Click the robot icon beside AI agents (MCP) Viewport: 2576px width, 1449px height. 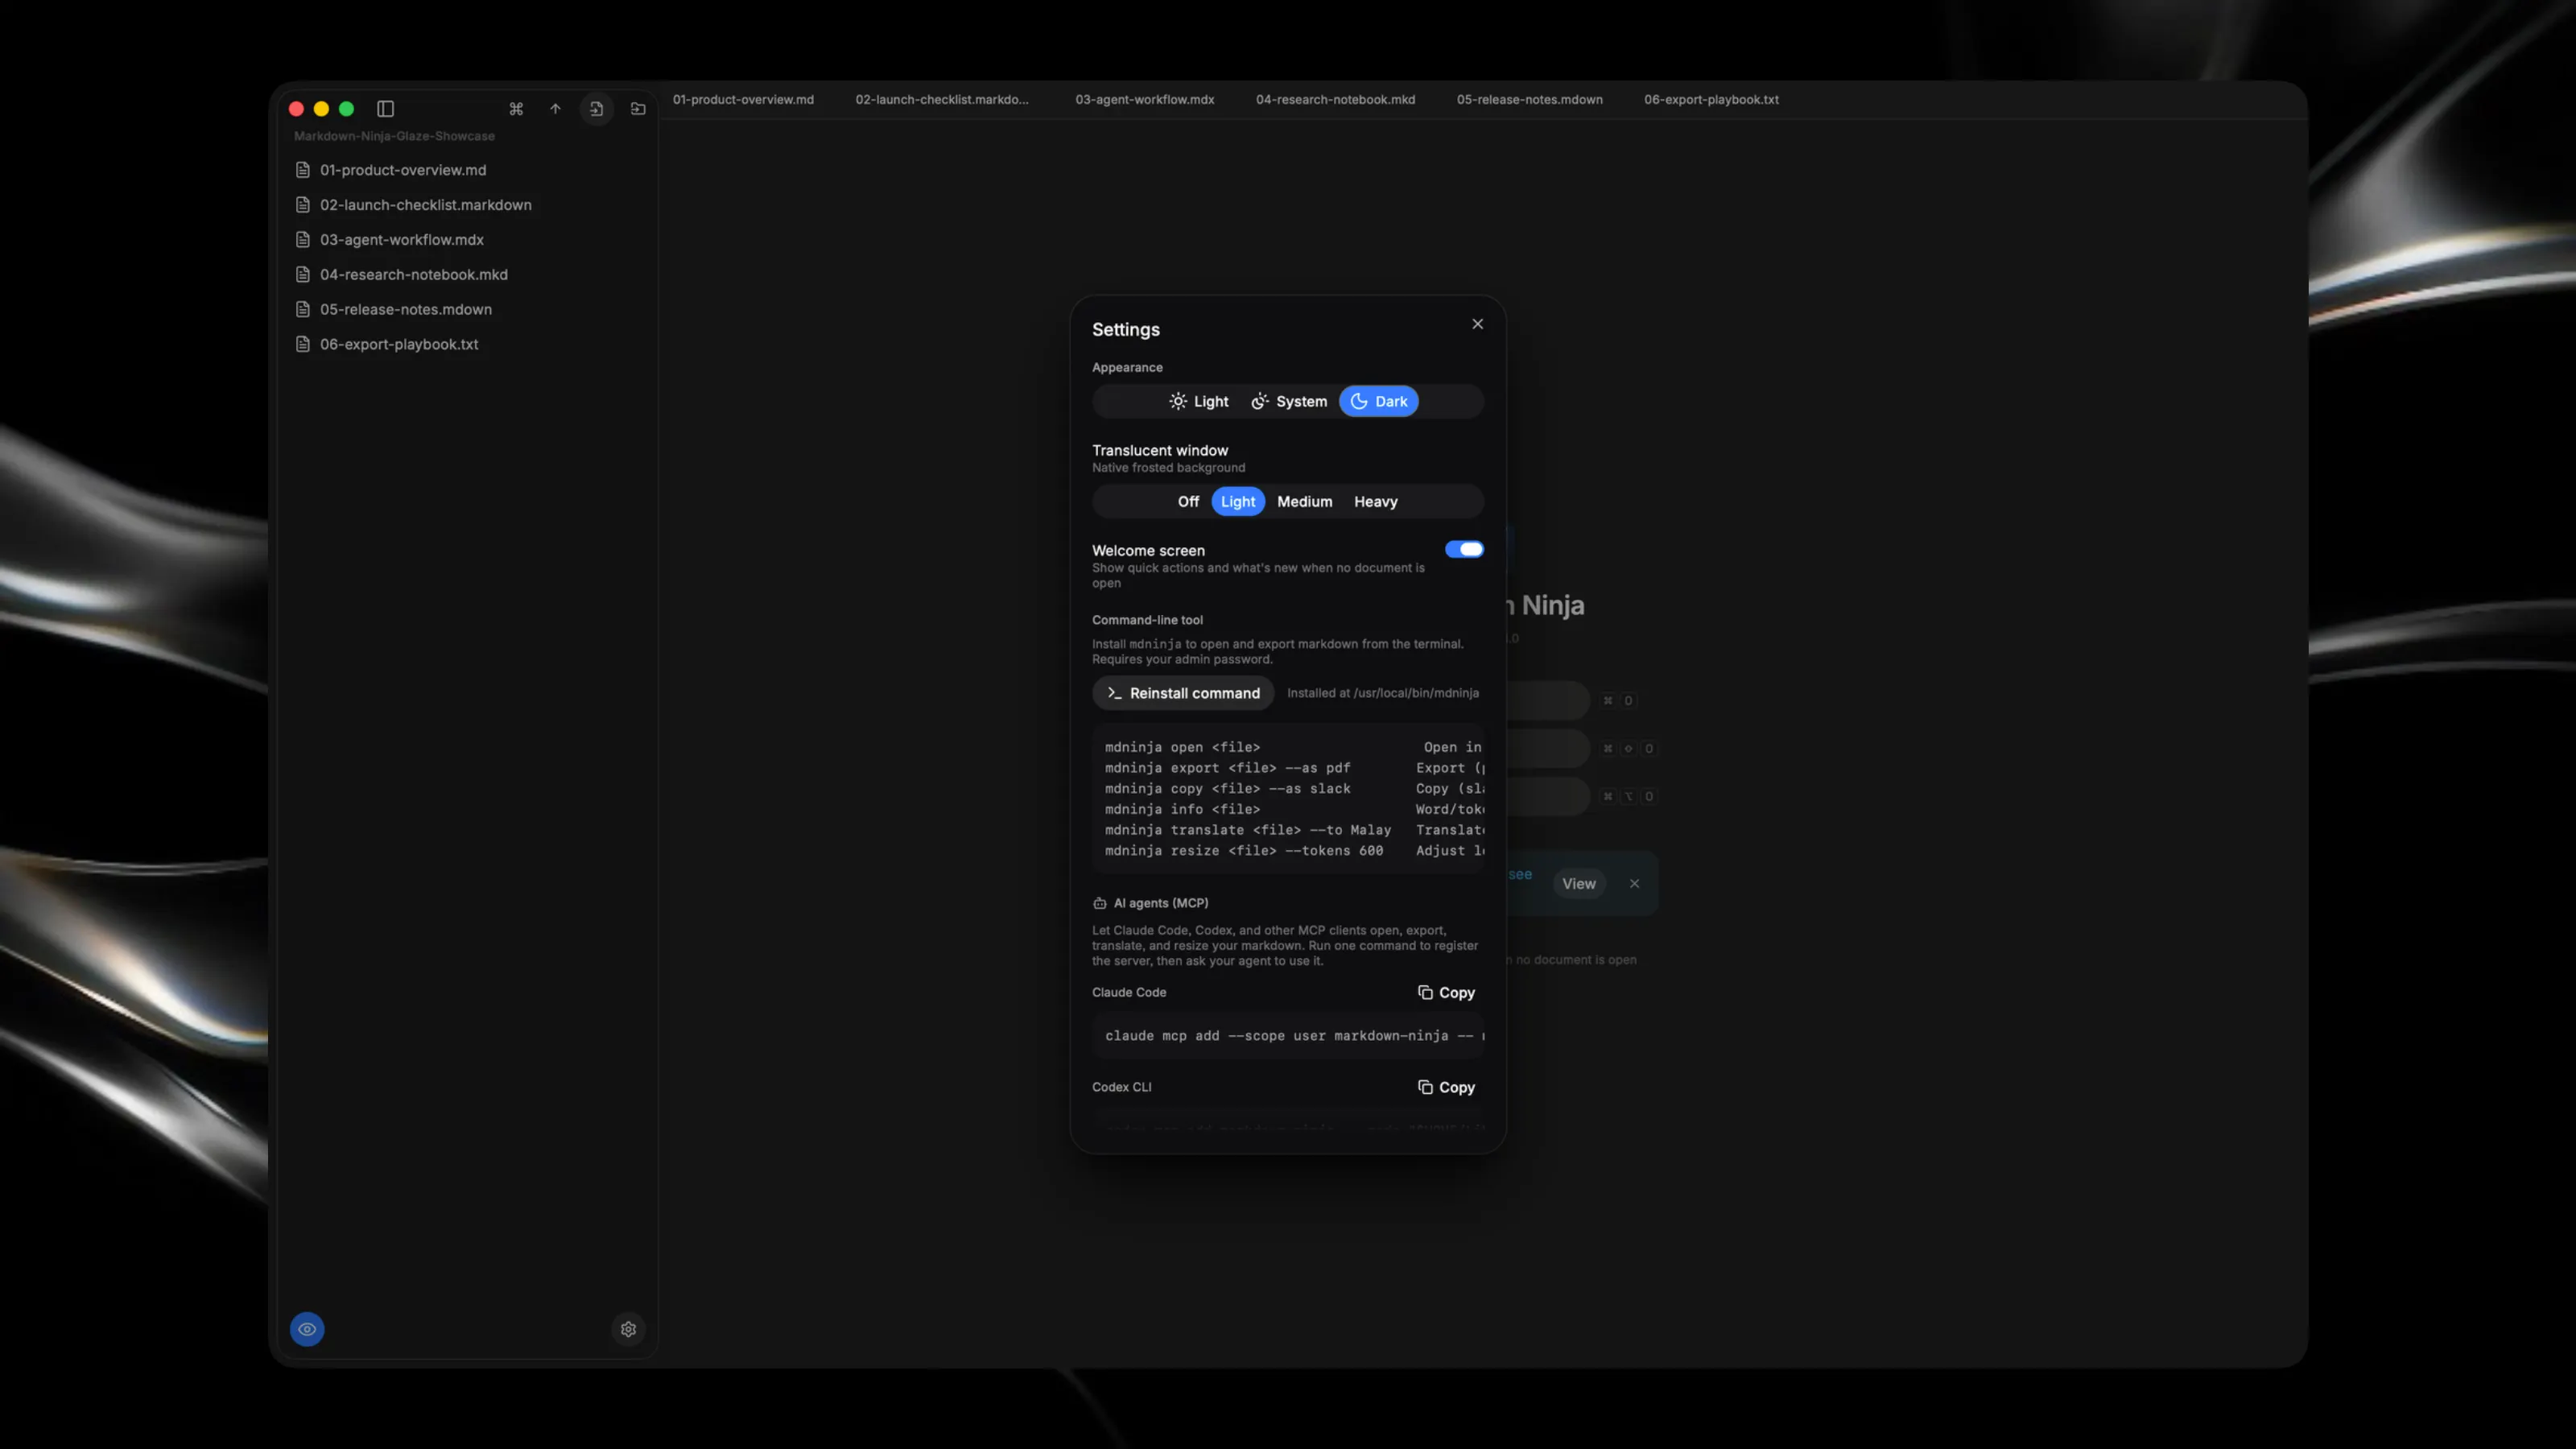pyautogui.click(x=1099, y=903)
